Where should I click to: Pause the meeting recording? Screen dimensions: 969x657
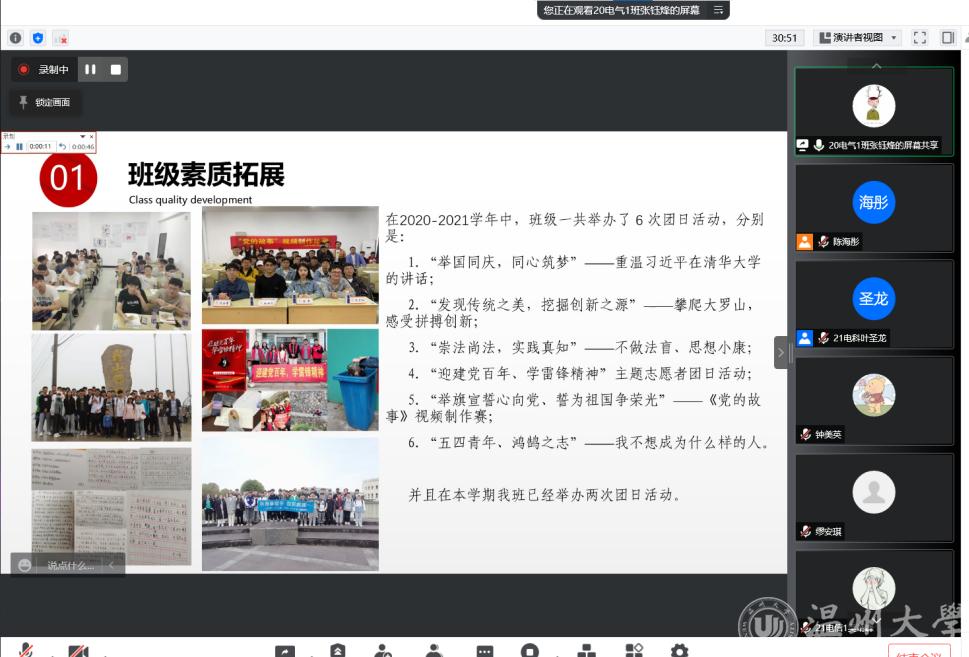90,69
